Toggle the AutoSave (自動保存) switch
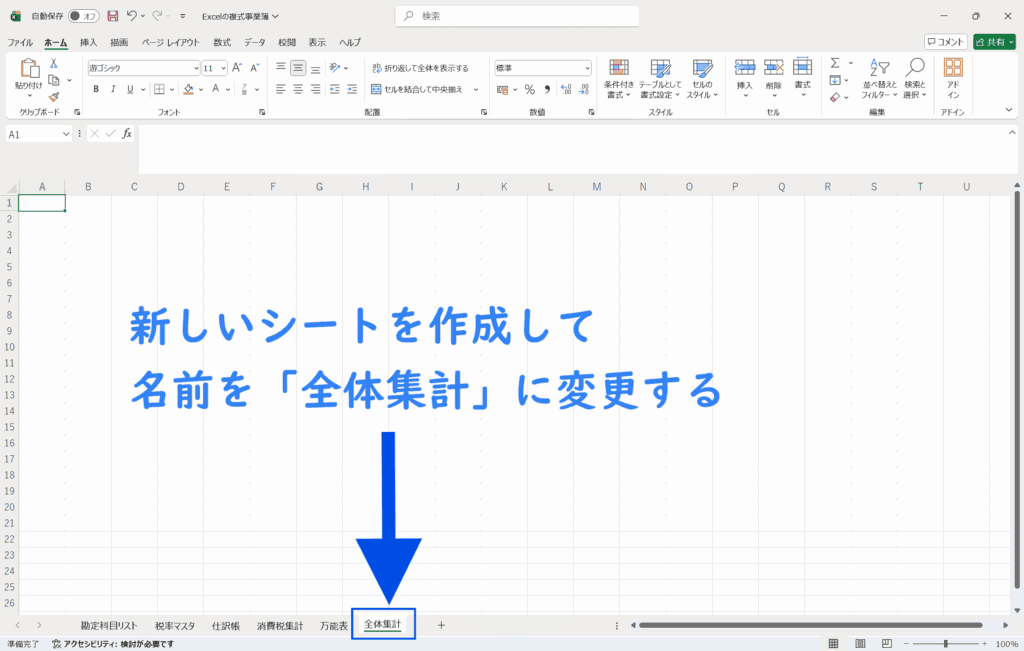 tap(84, 16)
